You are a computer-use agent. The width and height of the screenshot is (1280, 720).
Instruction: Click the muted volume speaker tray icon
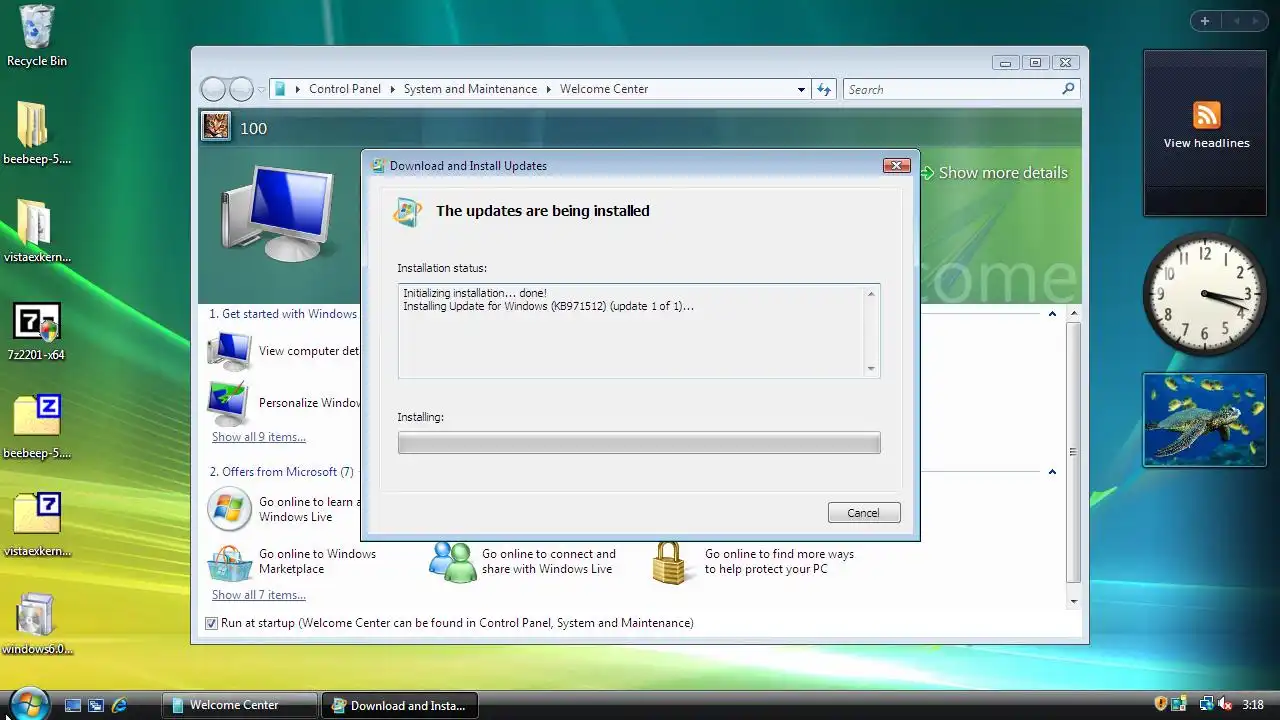(x=1224, y=704)
